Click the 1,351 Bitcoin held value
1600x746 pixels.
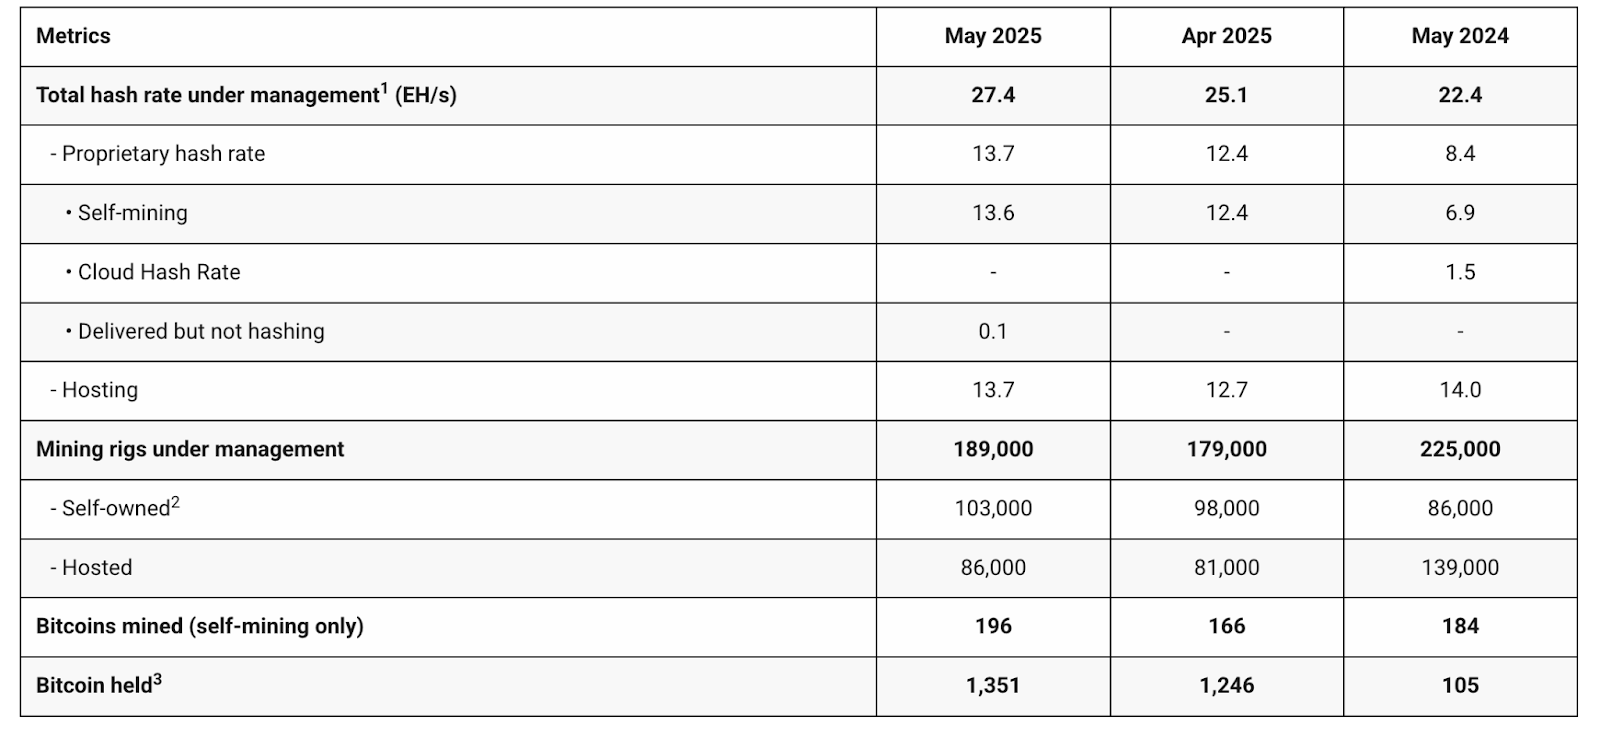(x=992, y=685)
